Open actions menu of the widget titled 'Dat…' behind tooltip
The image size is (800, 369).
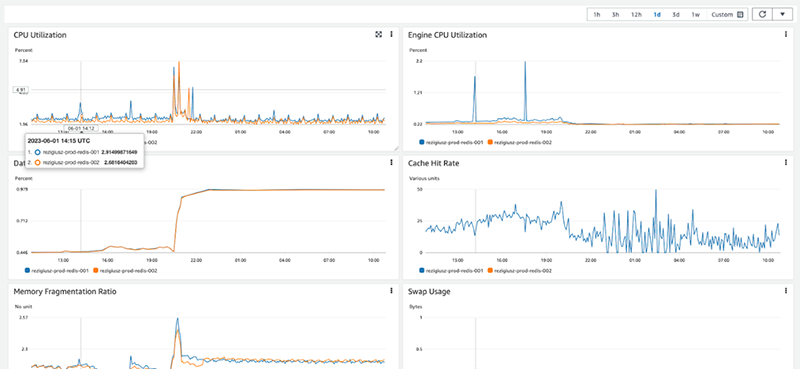tap(391, 162)
